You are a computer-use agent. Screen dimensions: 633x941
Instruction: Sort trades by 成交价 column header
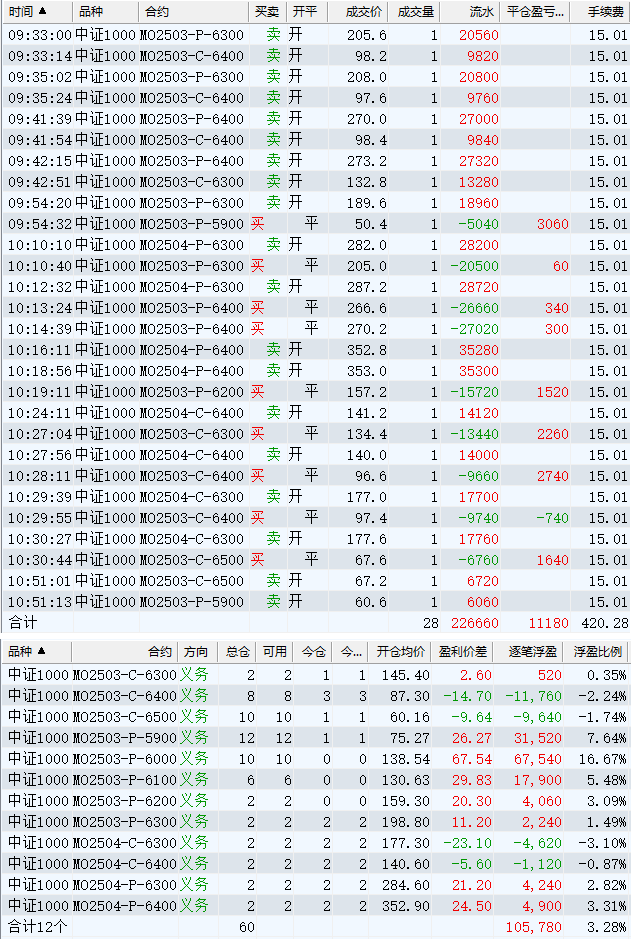(364, 12)
